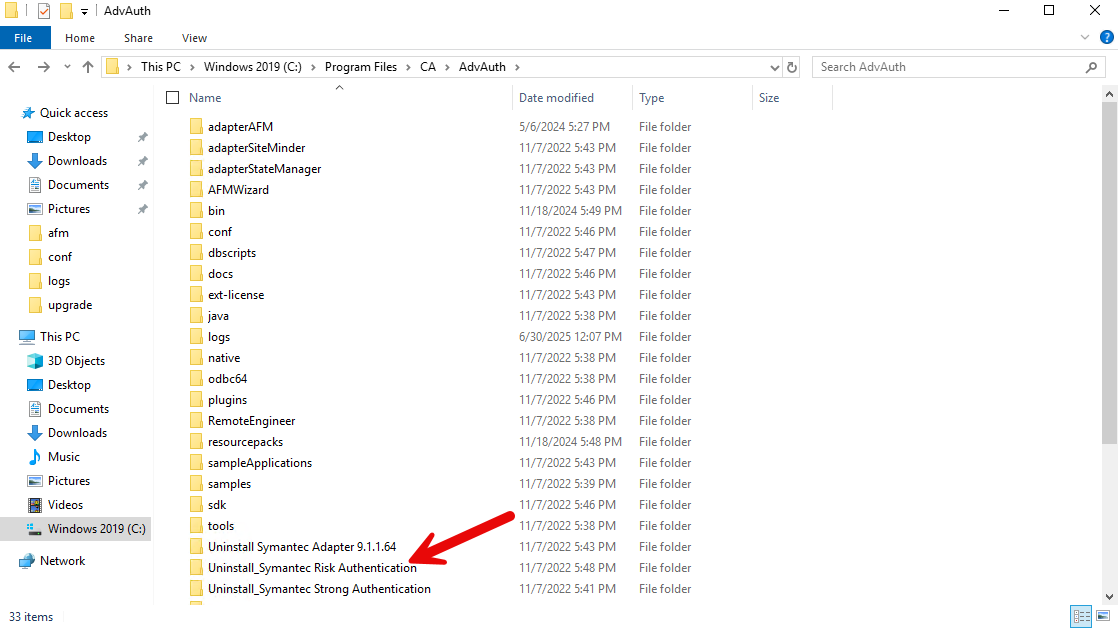This screenshot has height=641, width=1118.
Task: Select Quick access in navigation pane
Action: 73,113
